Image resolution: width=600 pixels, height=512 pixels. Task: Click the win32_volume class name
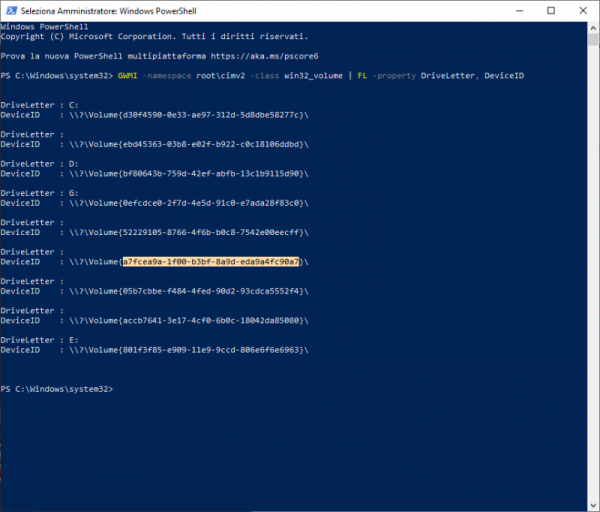313,76
